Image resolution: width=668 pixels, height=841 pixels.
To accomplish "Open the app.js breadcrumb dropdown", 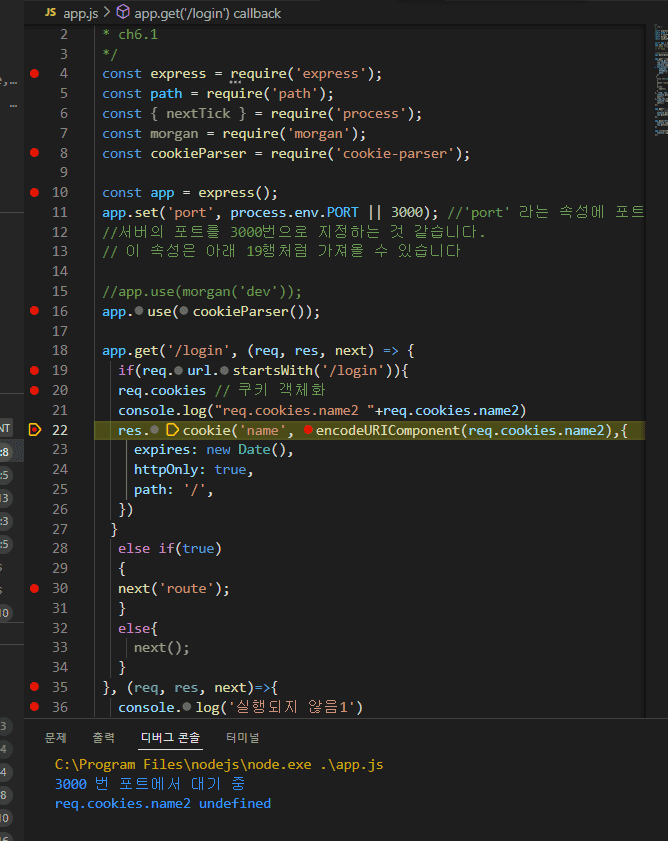I will [80, 13].
